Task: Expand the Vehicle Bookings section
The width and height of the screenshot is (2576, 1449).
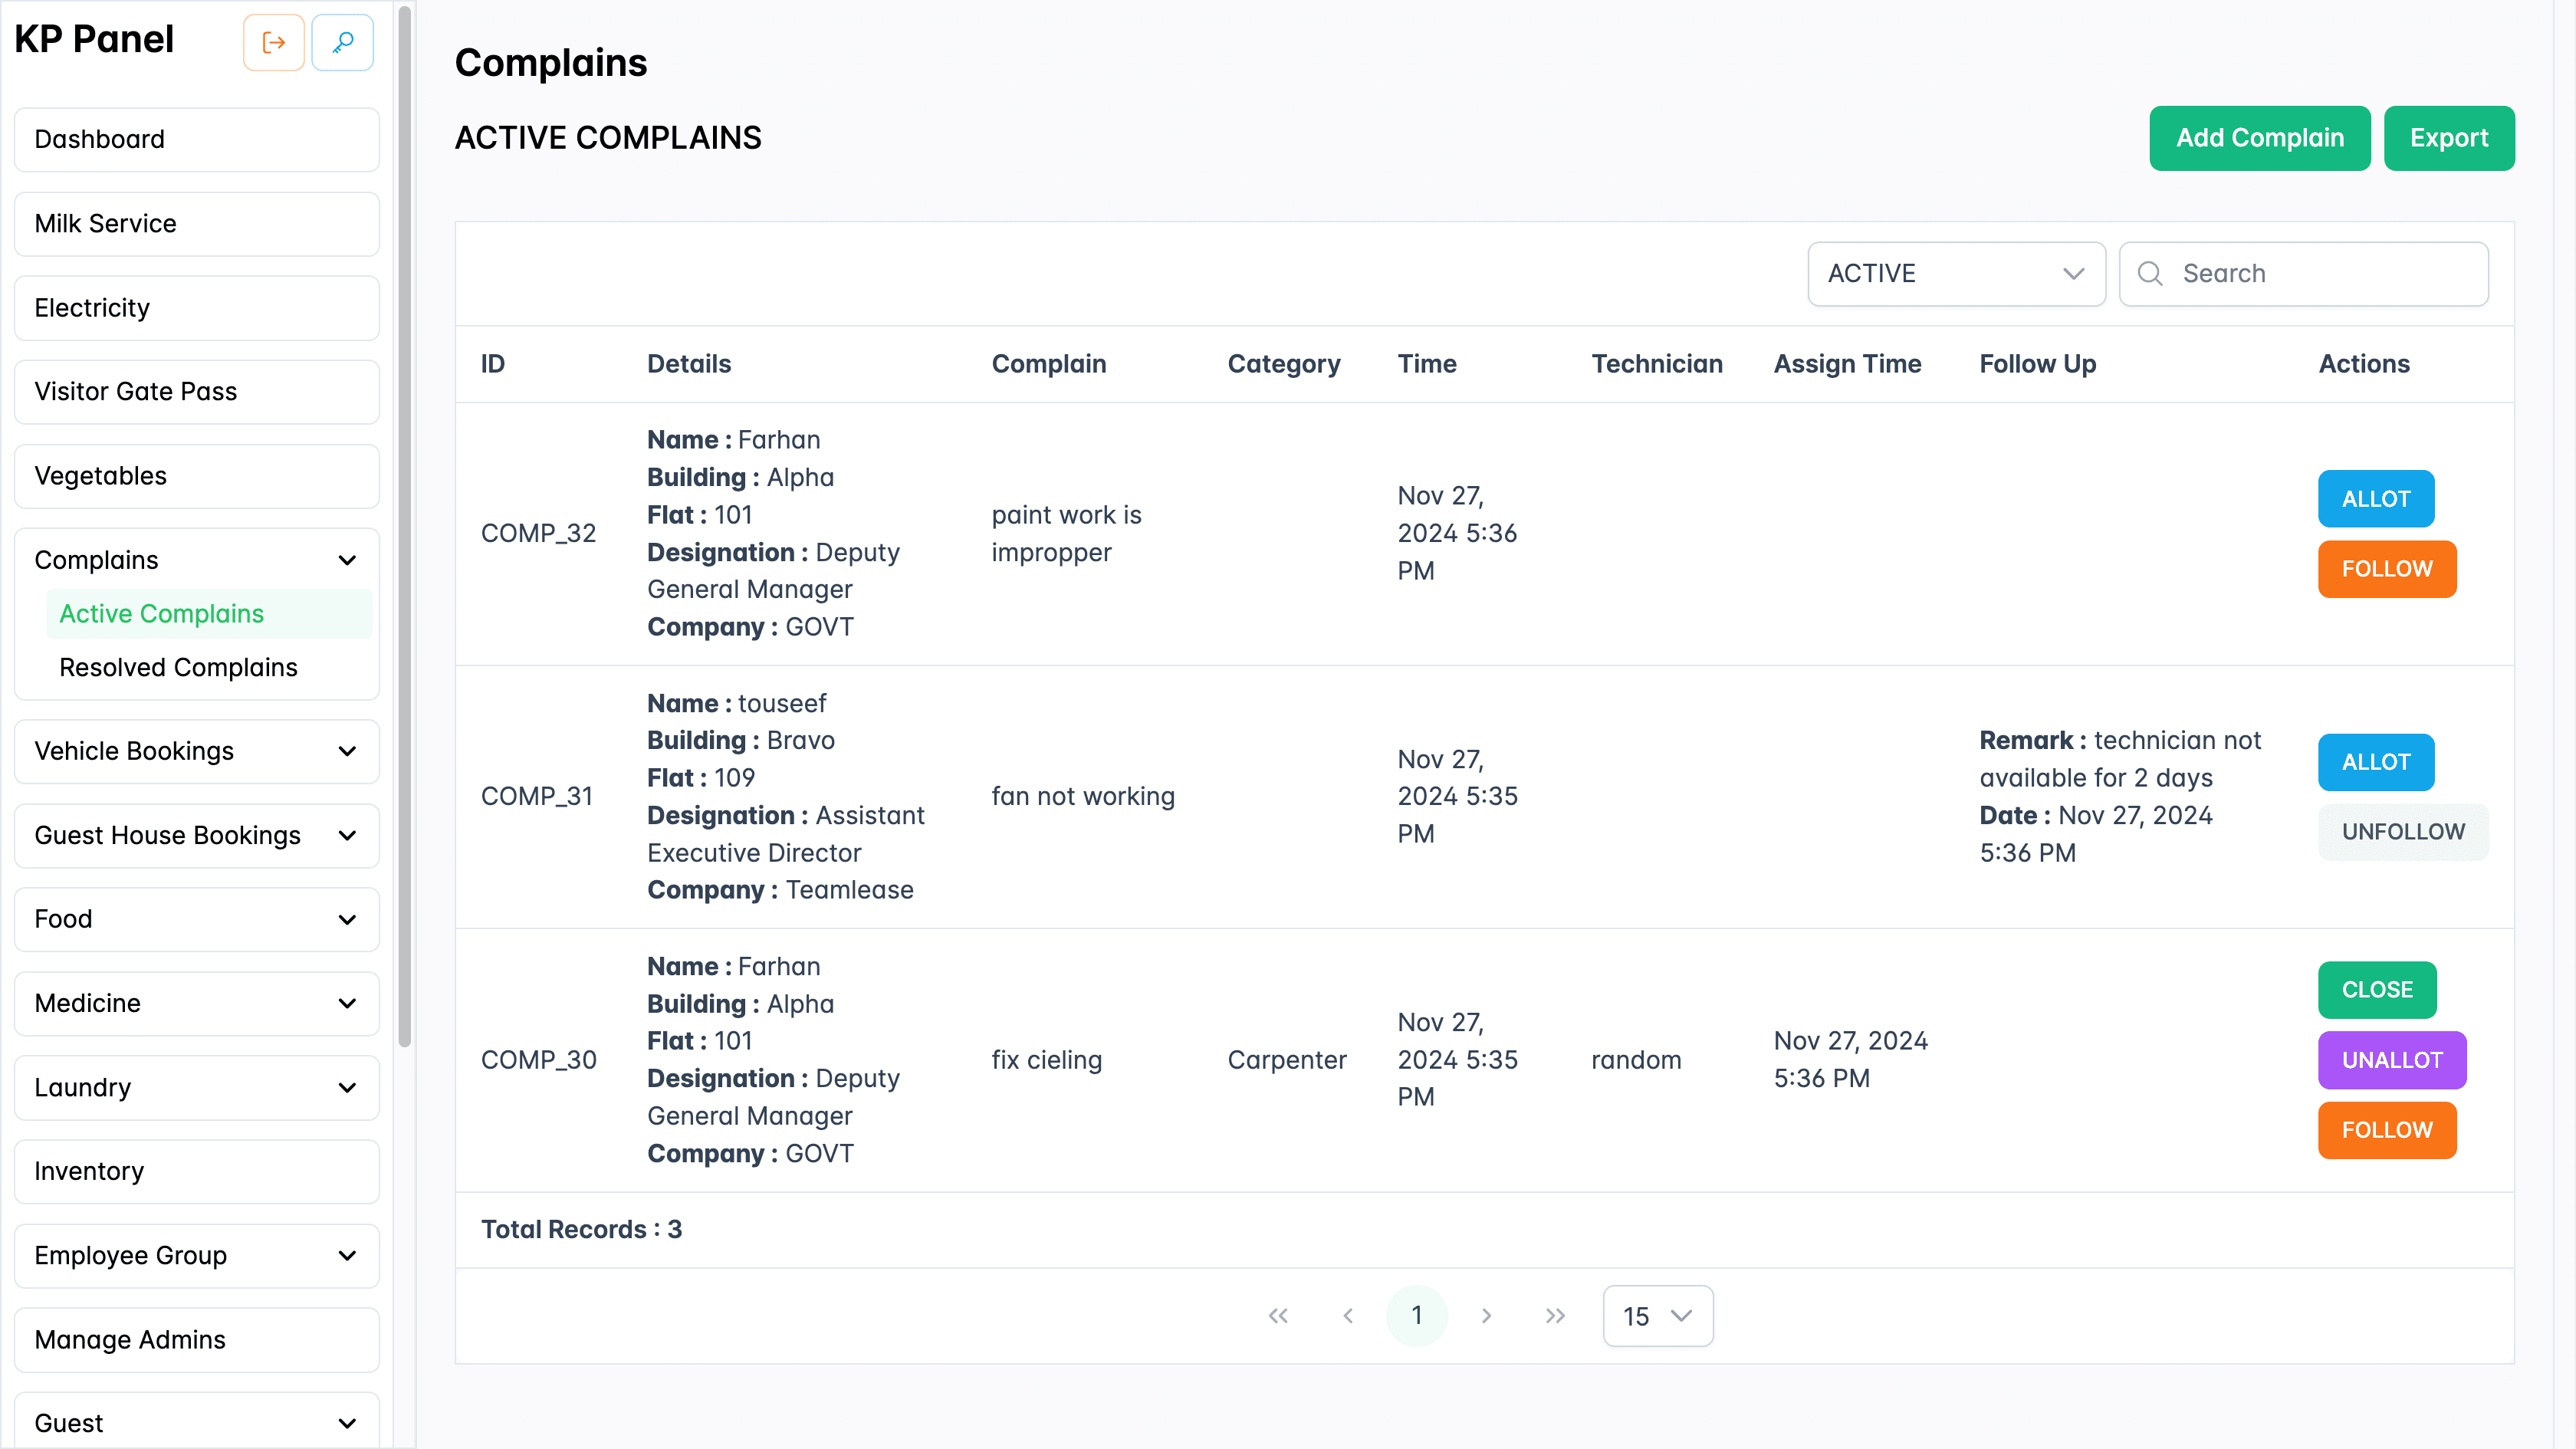Action: (x=347, y=751)
